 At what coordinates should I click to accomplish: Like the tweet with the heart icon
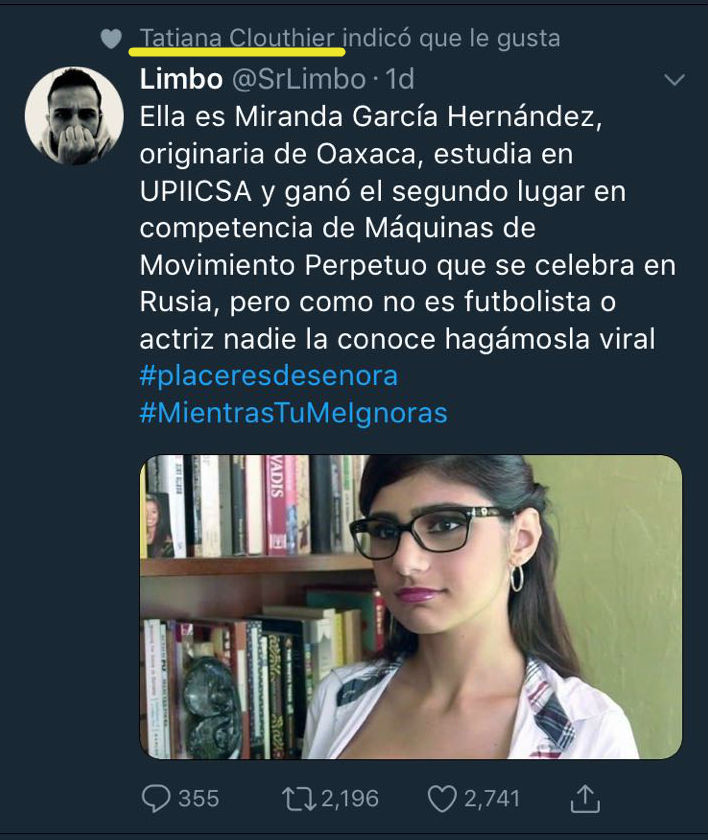442,799
